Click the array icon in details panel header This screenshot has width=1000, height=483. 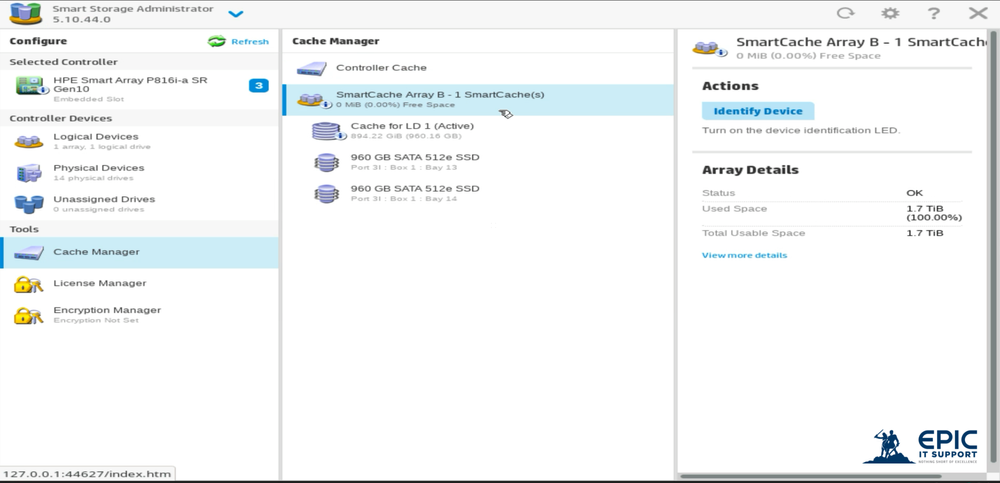pyautogui.click(x=709, y=48)
